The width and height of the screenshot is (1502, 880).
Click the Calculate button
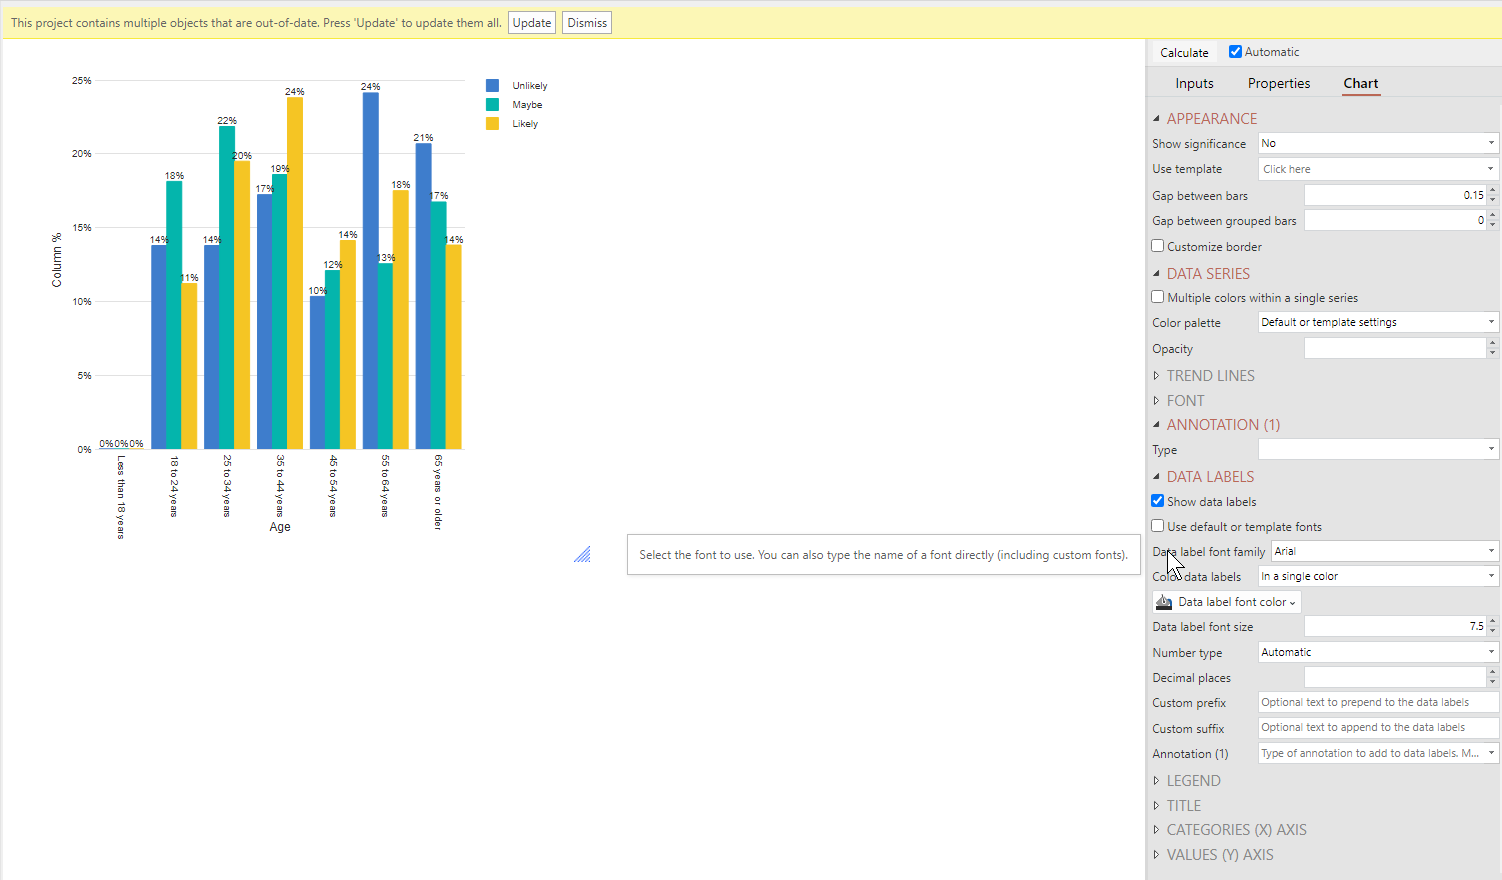point(1184,53)
